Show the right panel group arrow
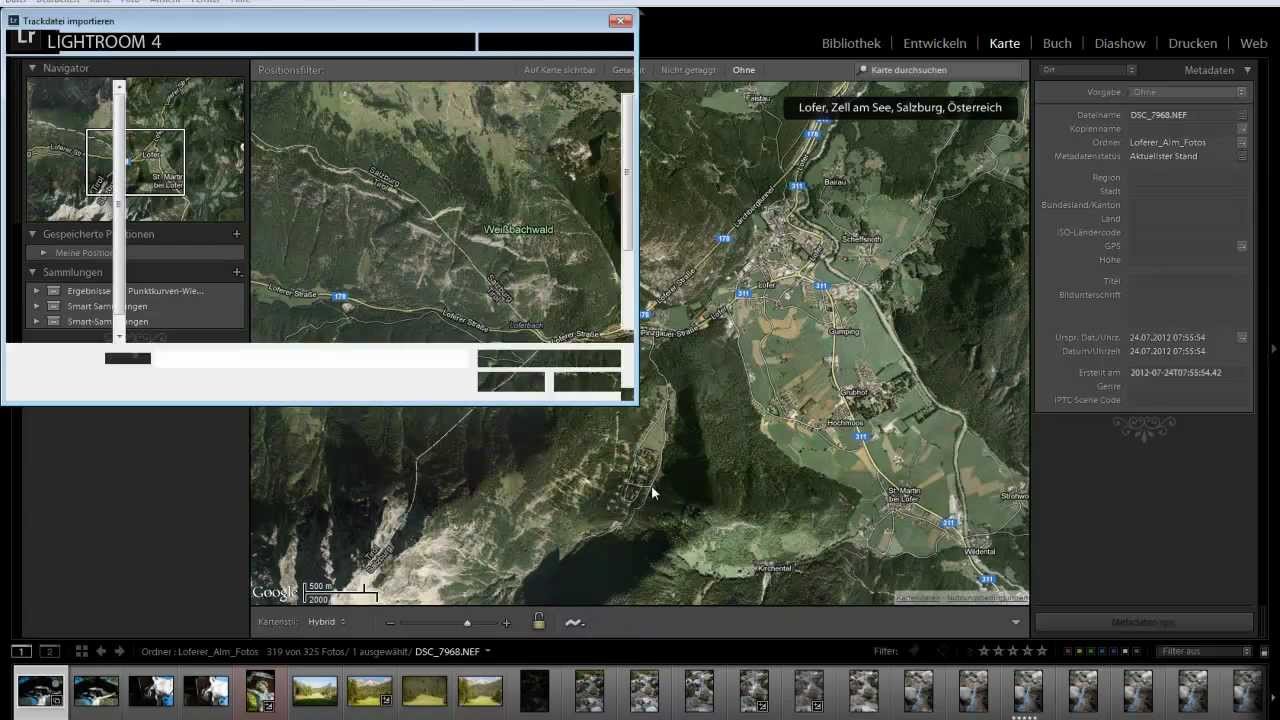 click(x=1273, y=348)
